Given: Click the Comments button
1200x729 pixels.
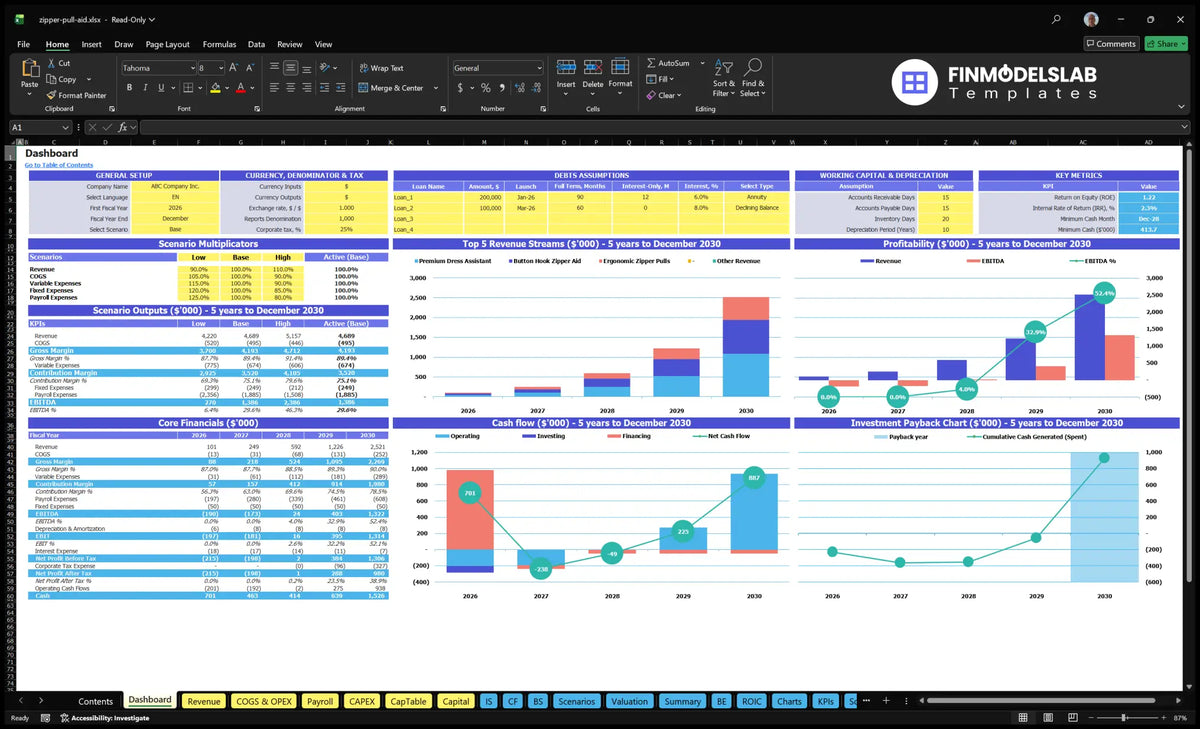Looking at the screenshot, I should click(x=1111, y=44).
